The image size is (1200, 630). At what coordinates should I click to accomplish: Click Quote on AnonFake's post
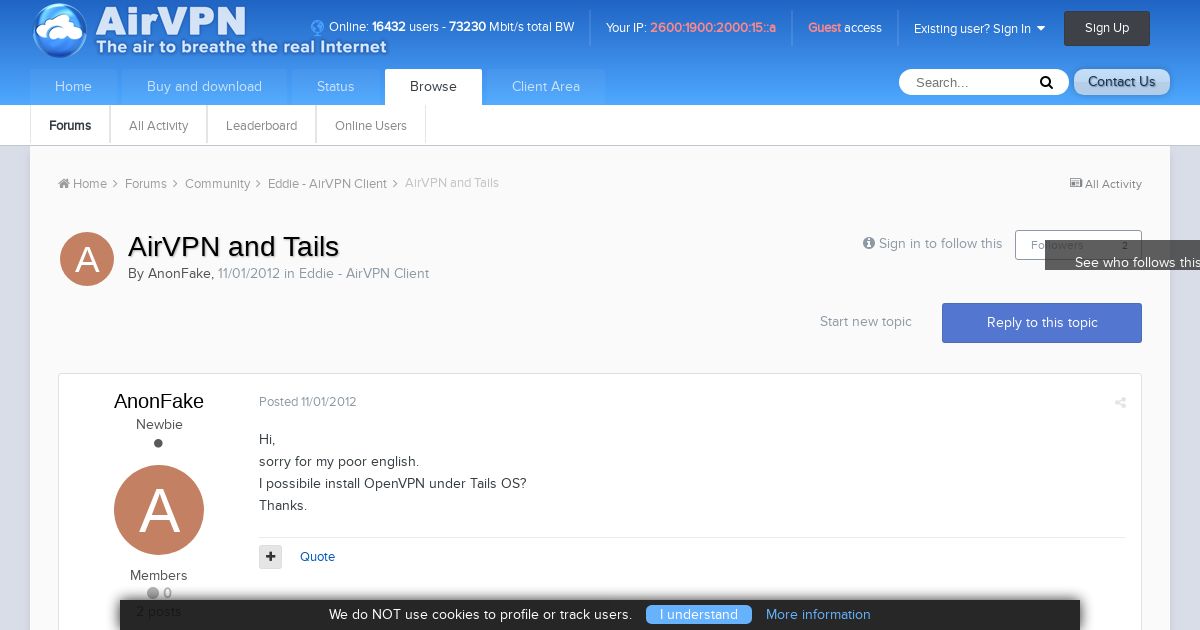[x=317, y=557]
